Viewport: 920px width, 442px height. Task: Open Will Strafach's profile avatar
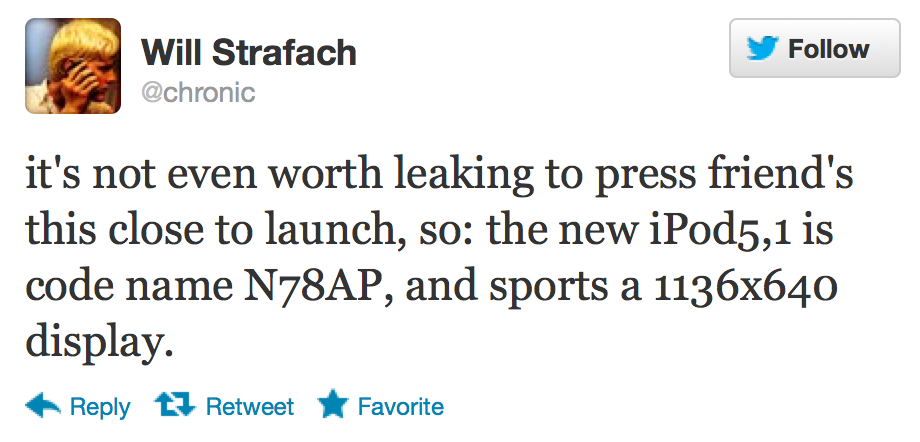73,67
